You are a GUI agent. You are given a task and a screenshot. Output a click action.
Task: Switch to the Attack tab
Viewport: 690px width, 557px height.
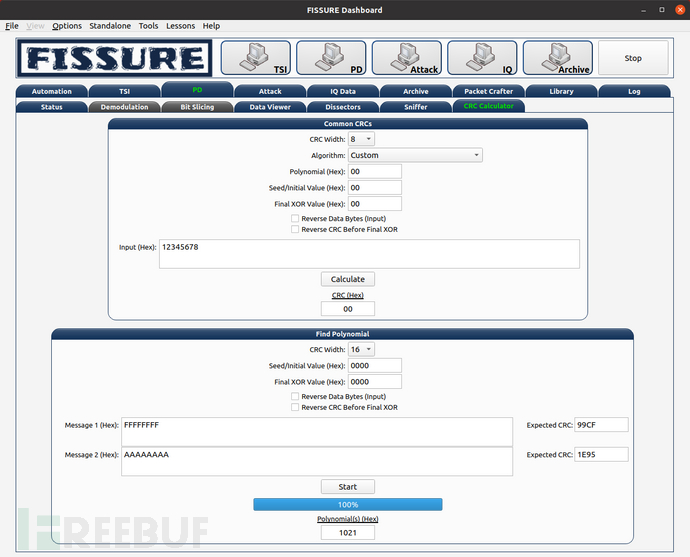tap(270, 91)
